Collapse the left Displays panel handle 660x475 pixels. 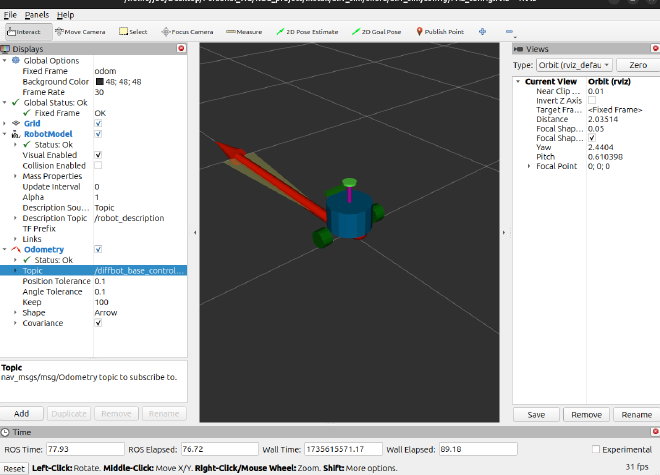pos(195,232)
